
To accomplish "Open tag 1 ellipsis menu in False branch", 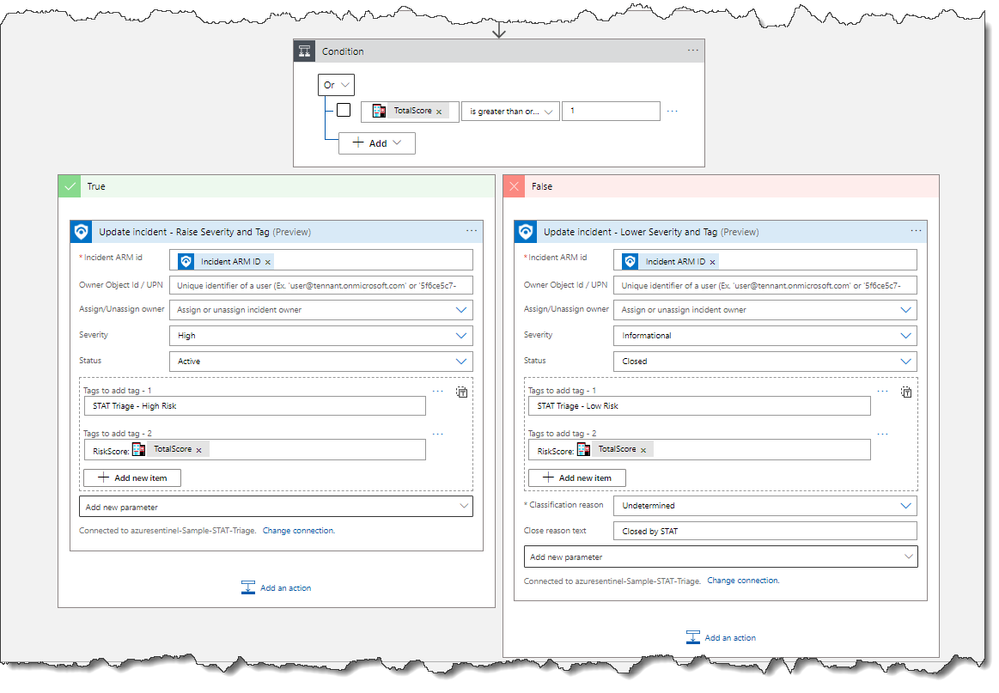I will click(882, 391).
